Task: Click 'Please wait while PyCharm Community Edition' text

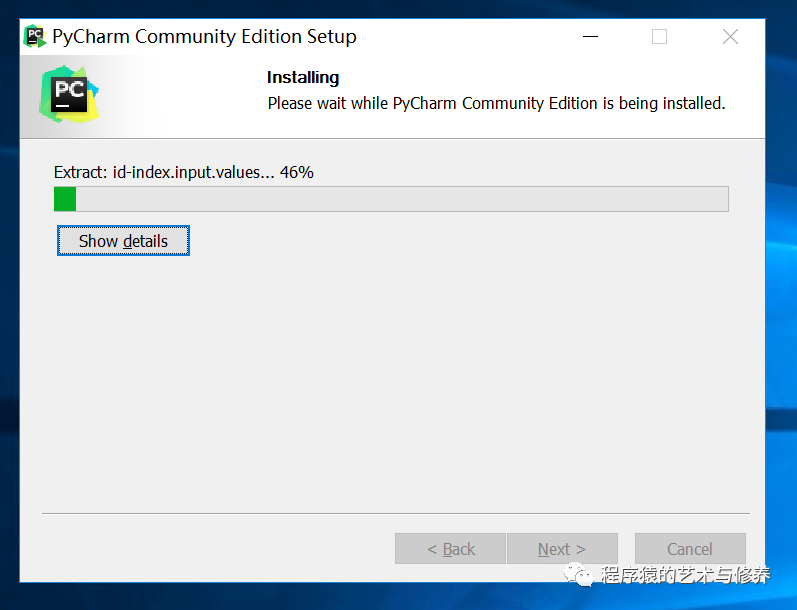Action: [433, 103]
